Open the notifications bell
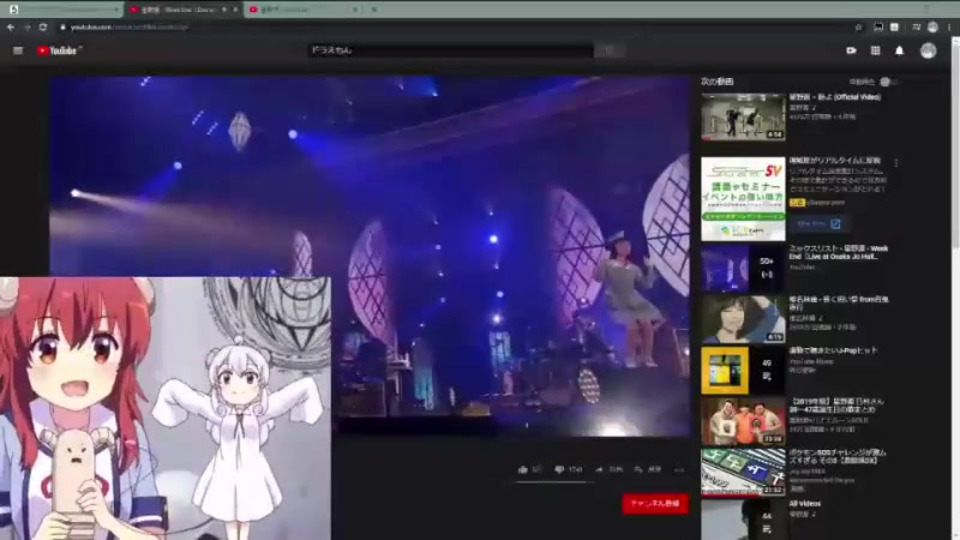Image resolution: width=960 pixels, height=540 pixels. coord(899,51)
